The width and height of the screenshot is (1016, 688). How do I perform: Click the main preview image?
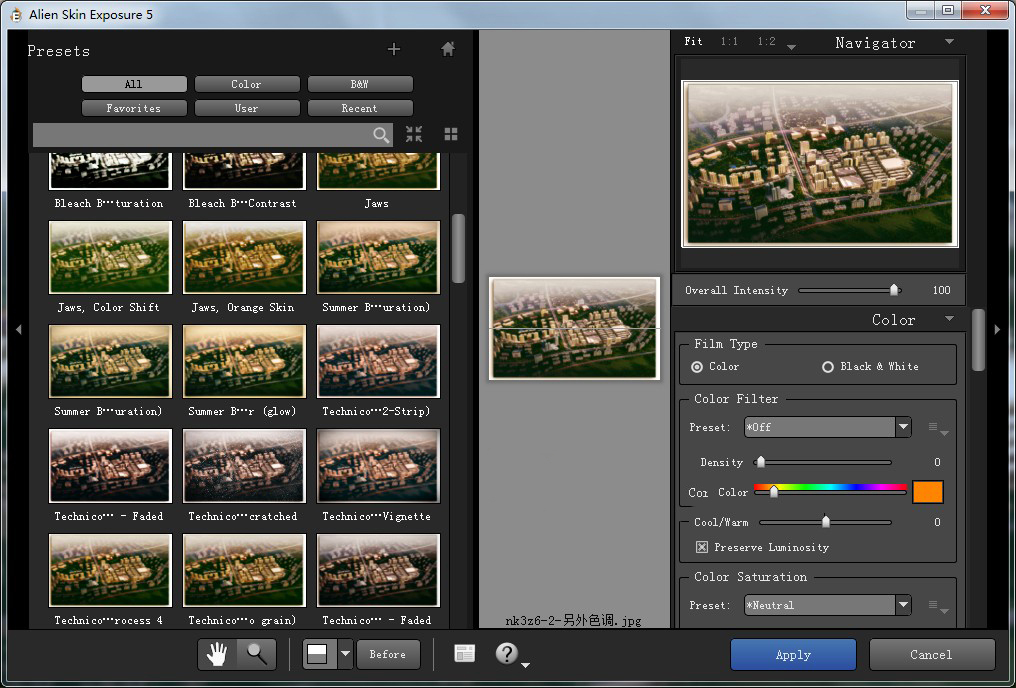[574, 328]
